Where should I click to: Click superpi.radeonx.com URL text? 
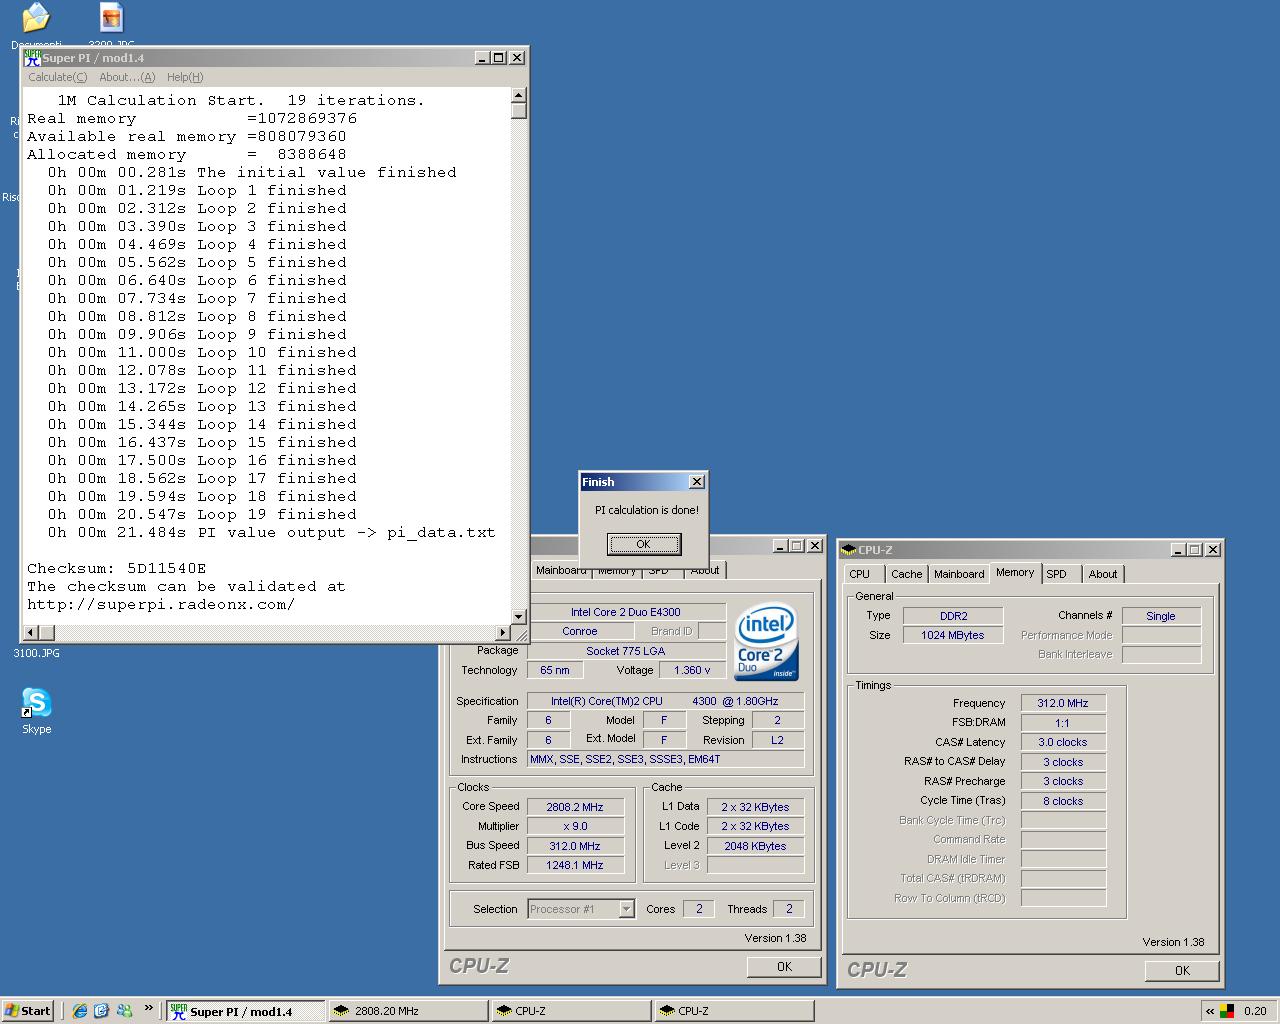pyautogui.click(x=161, y=604)
